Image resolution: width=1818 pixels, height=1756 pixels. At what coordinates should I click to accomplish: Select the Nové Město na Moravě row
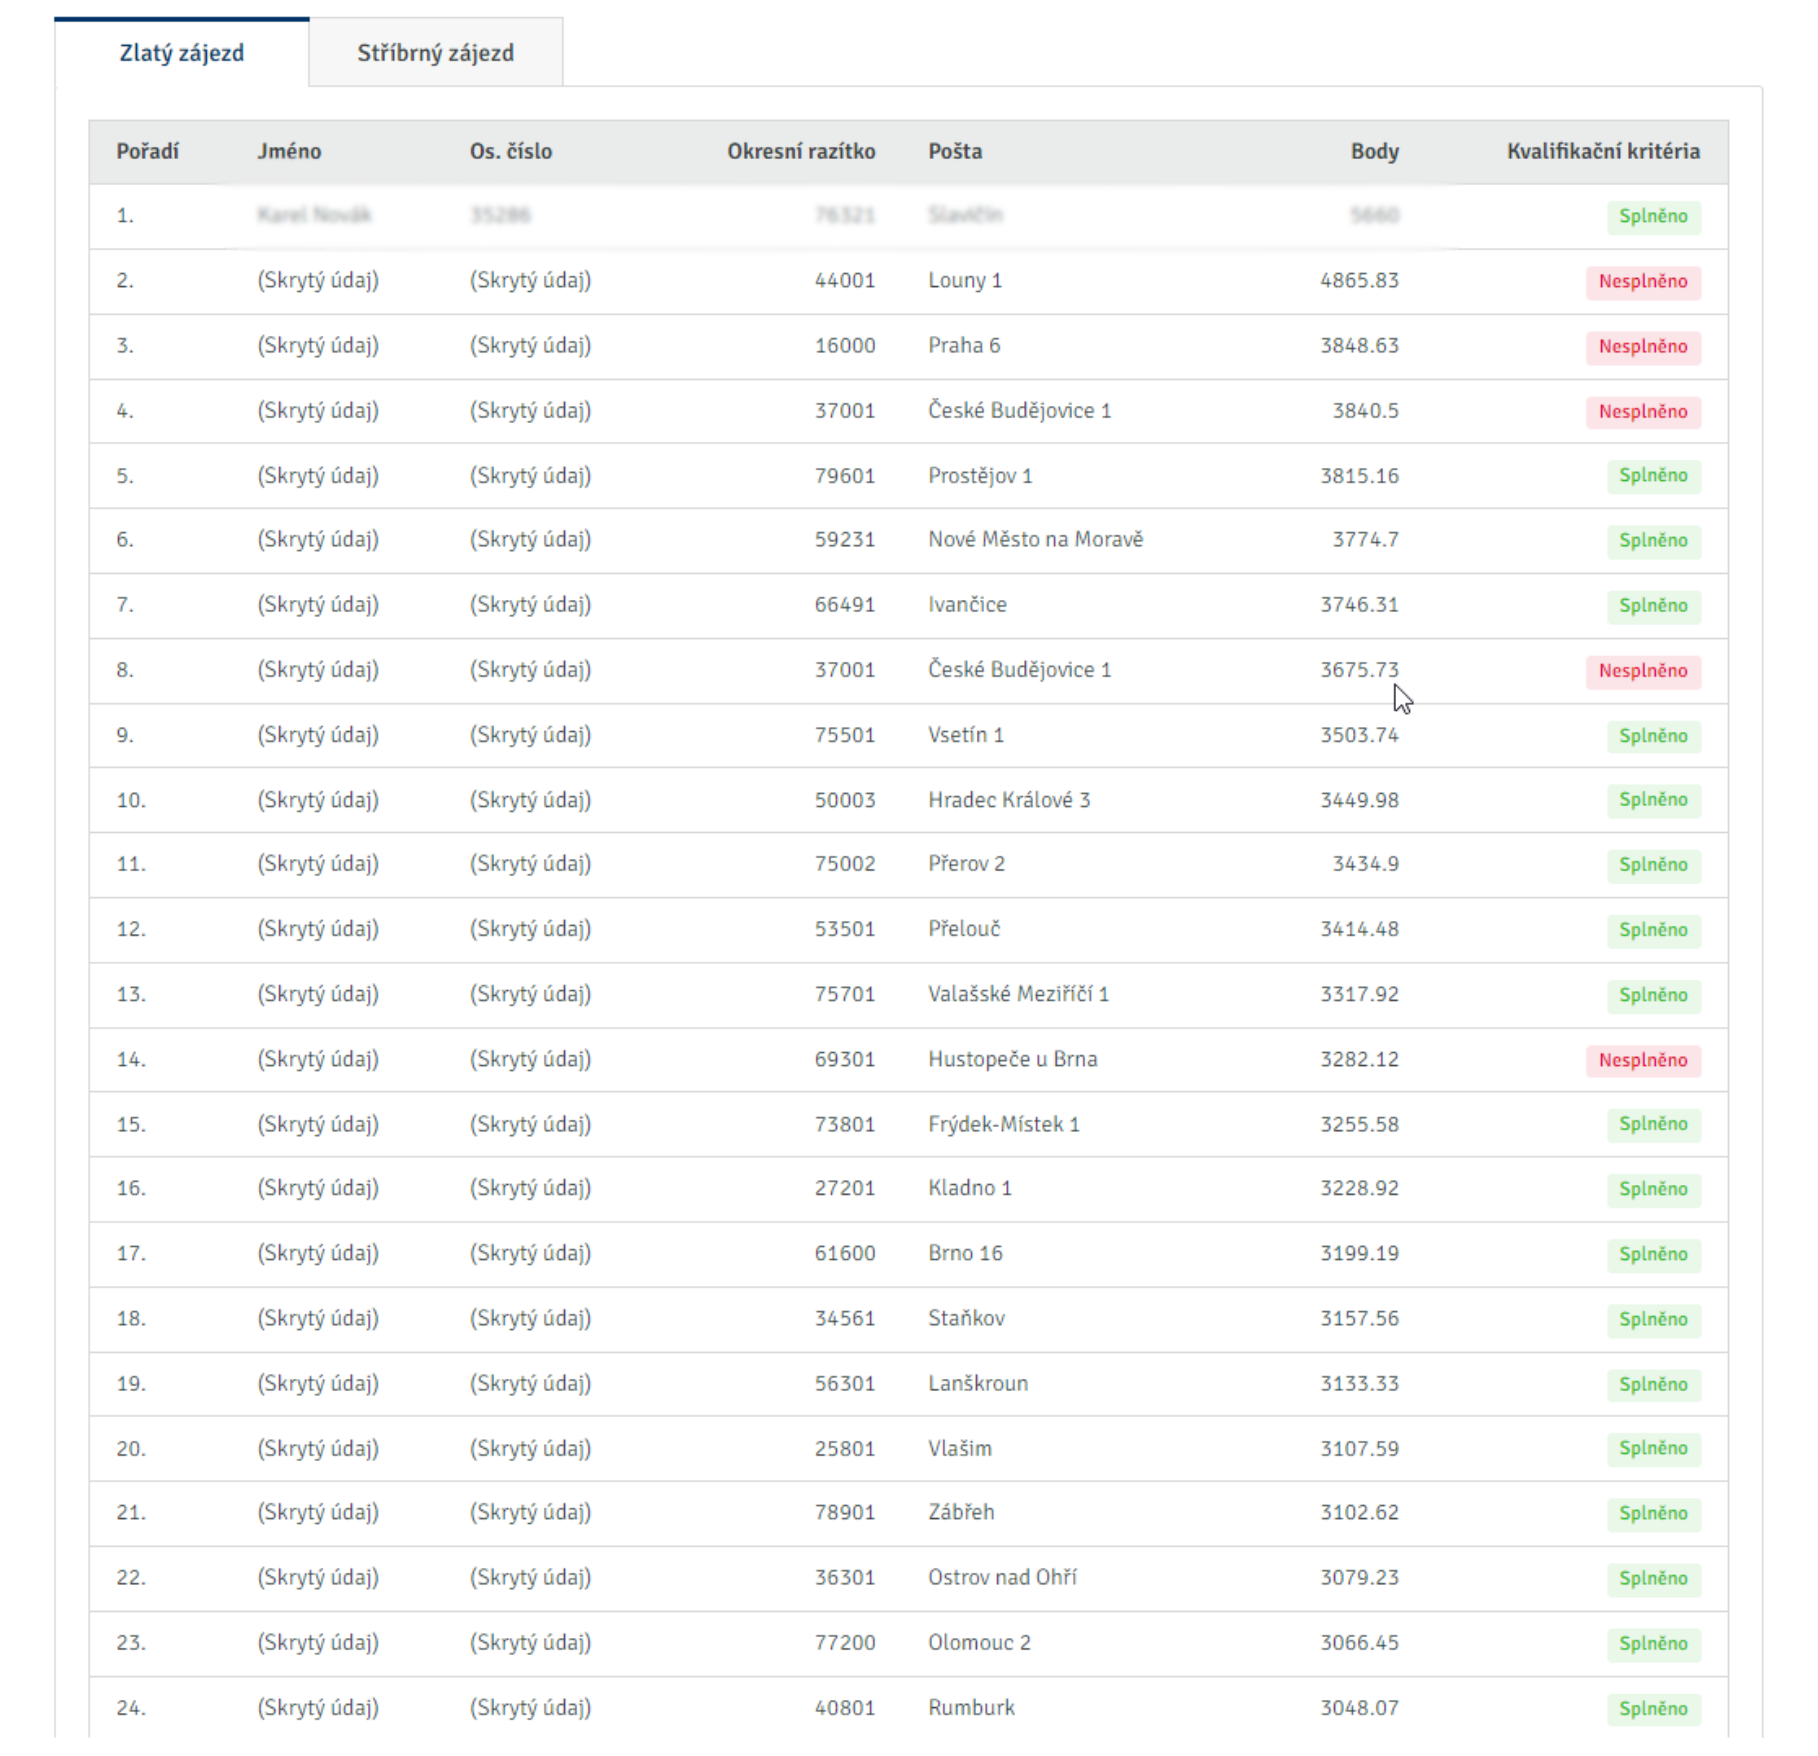click(908, 541)
